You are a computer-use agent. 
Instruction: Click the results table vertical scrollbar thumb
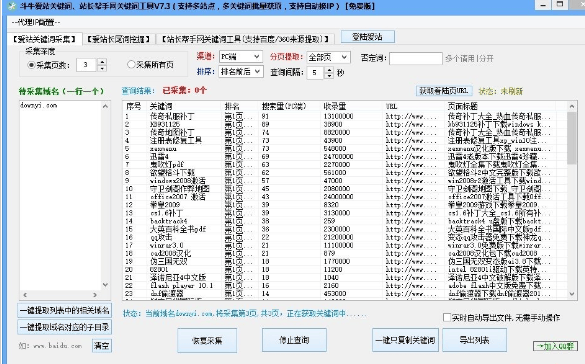pos(572,138)
